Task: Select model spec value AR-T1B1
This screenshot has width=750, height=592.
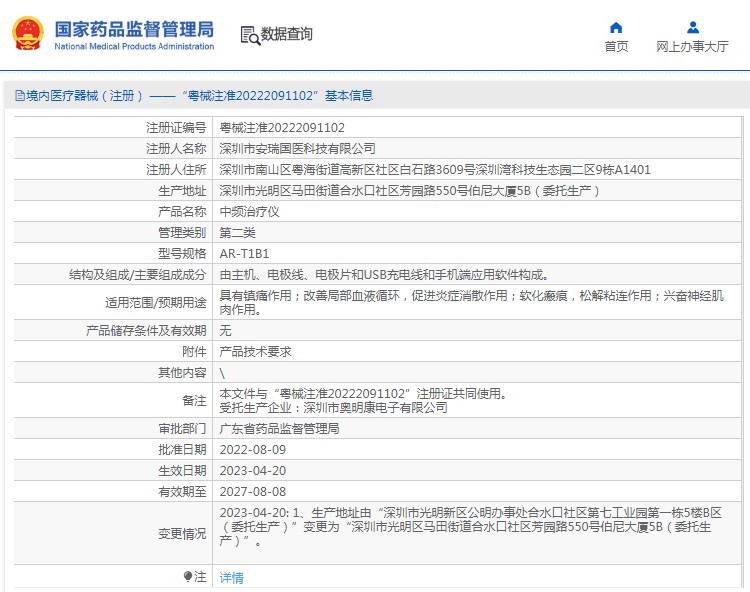Action: tap(244, 254)
